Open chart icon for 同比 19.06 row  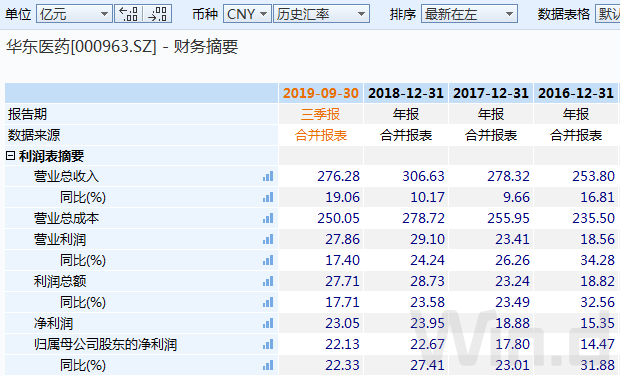[268, 197]
